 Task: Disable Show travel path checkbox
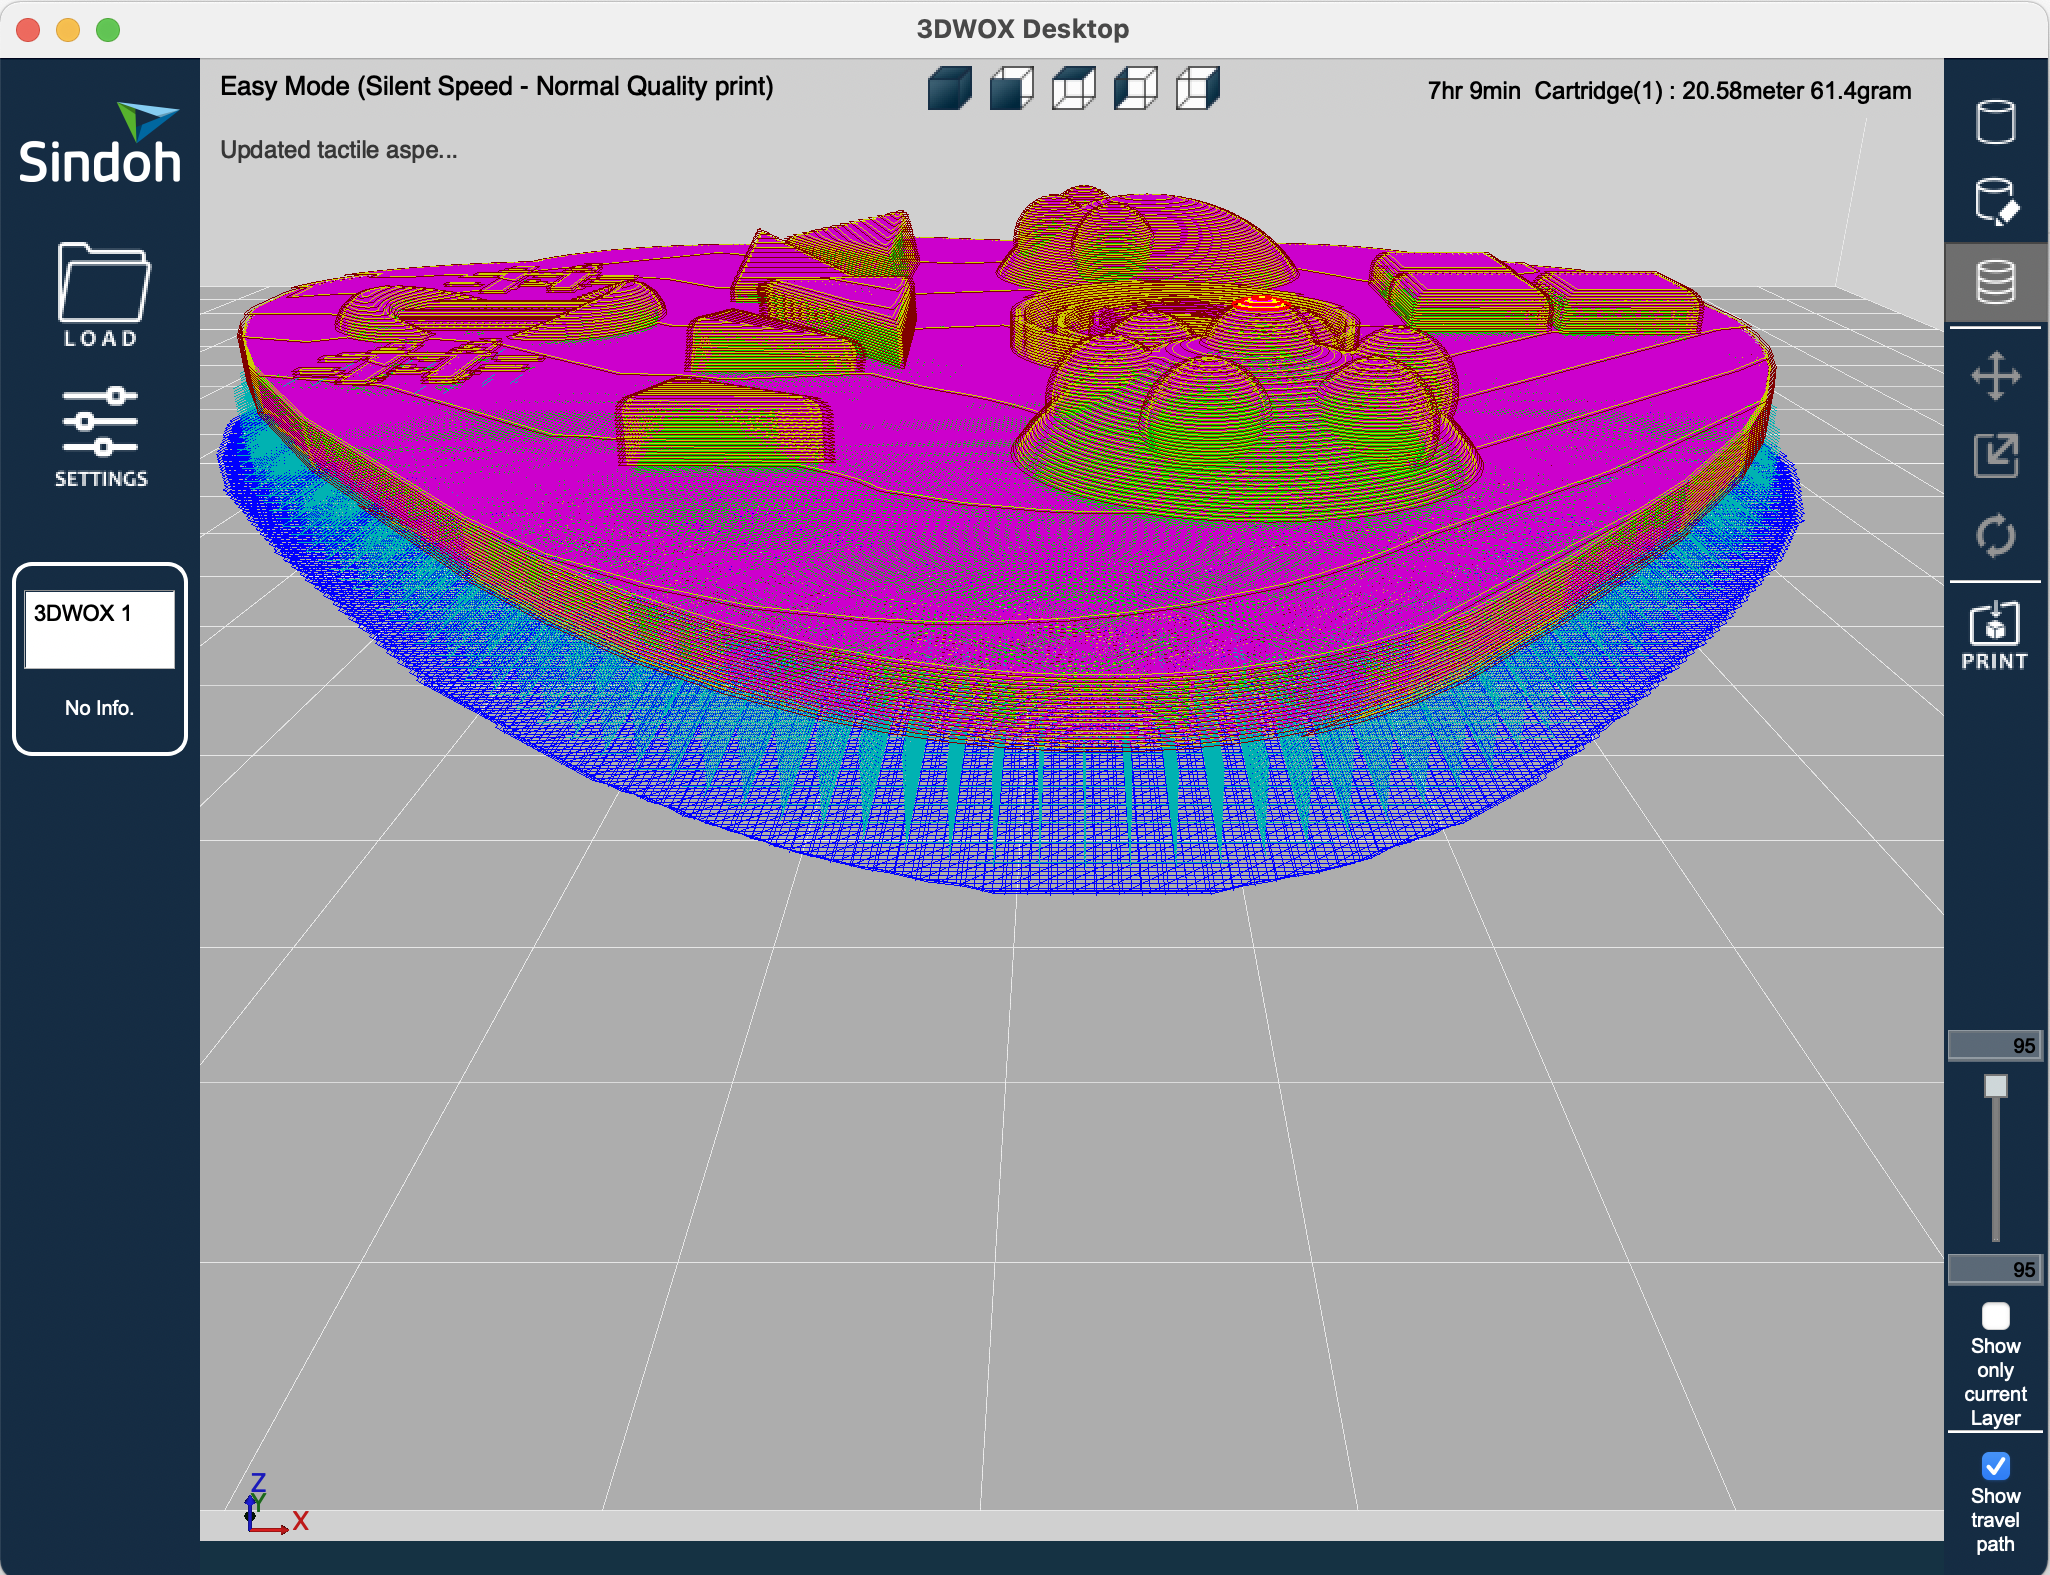(x=1995, y=1466)
